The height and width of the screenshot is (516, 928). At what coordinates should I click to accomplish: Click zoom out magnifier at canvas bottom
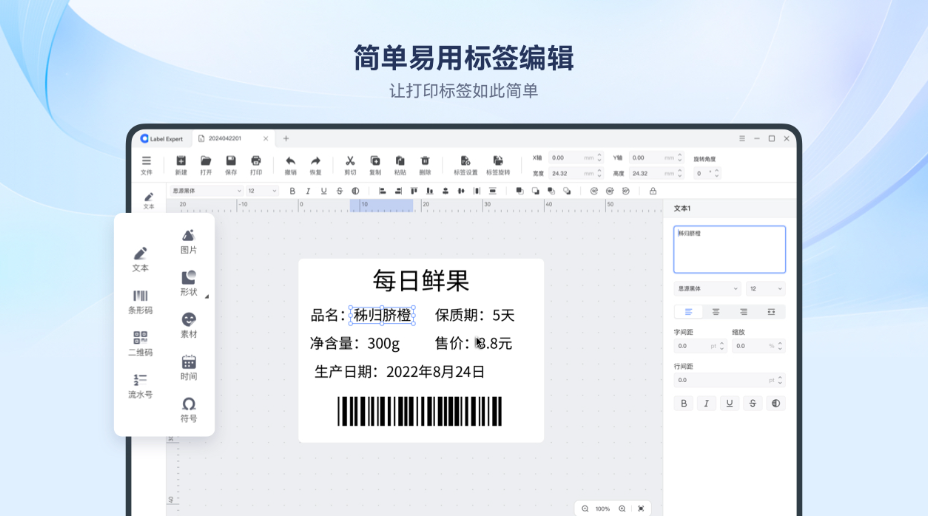point(585,508)
